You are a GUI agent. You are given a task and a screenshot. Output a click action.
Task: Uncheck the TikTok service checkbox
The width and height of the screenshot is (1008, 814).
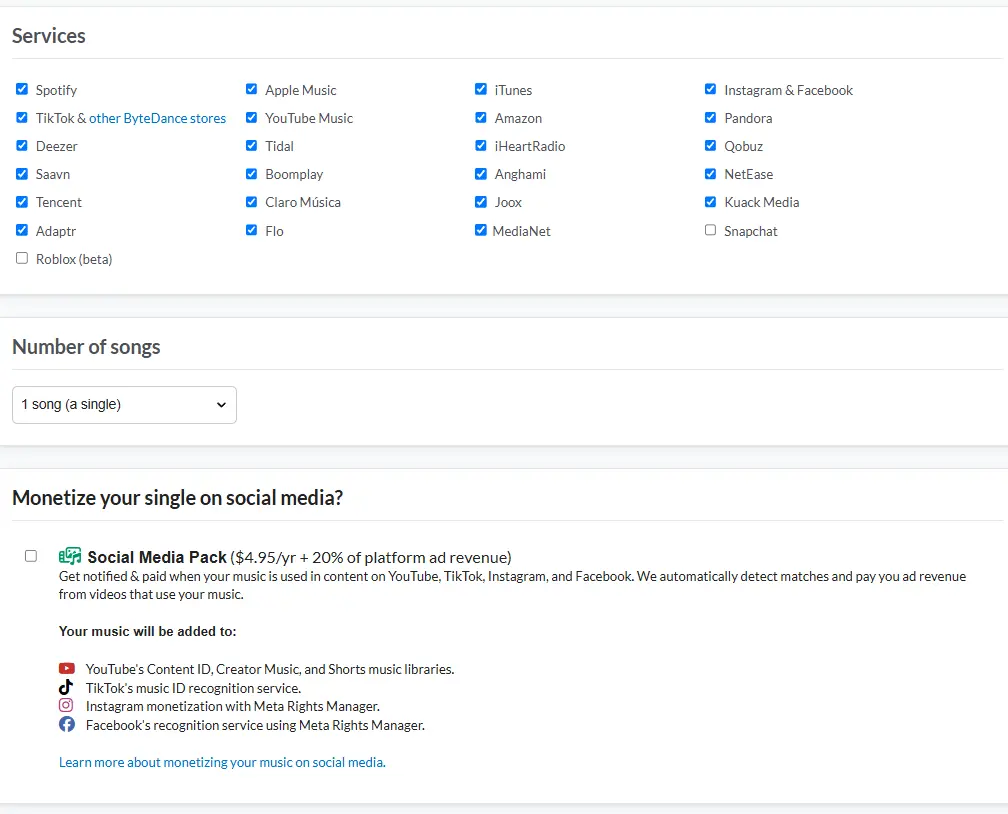click(22, 118)
